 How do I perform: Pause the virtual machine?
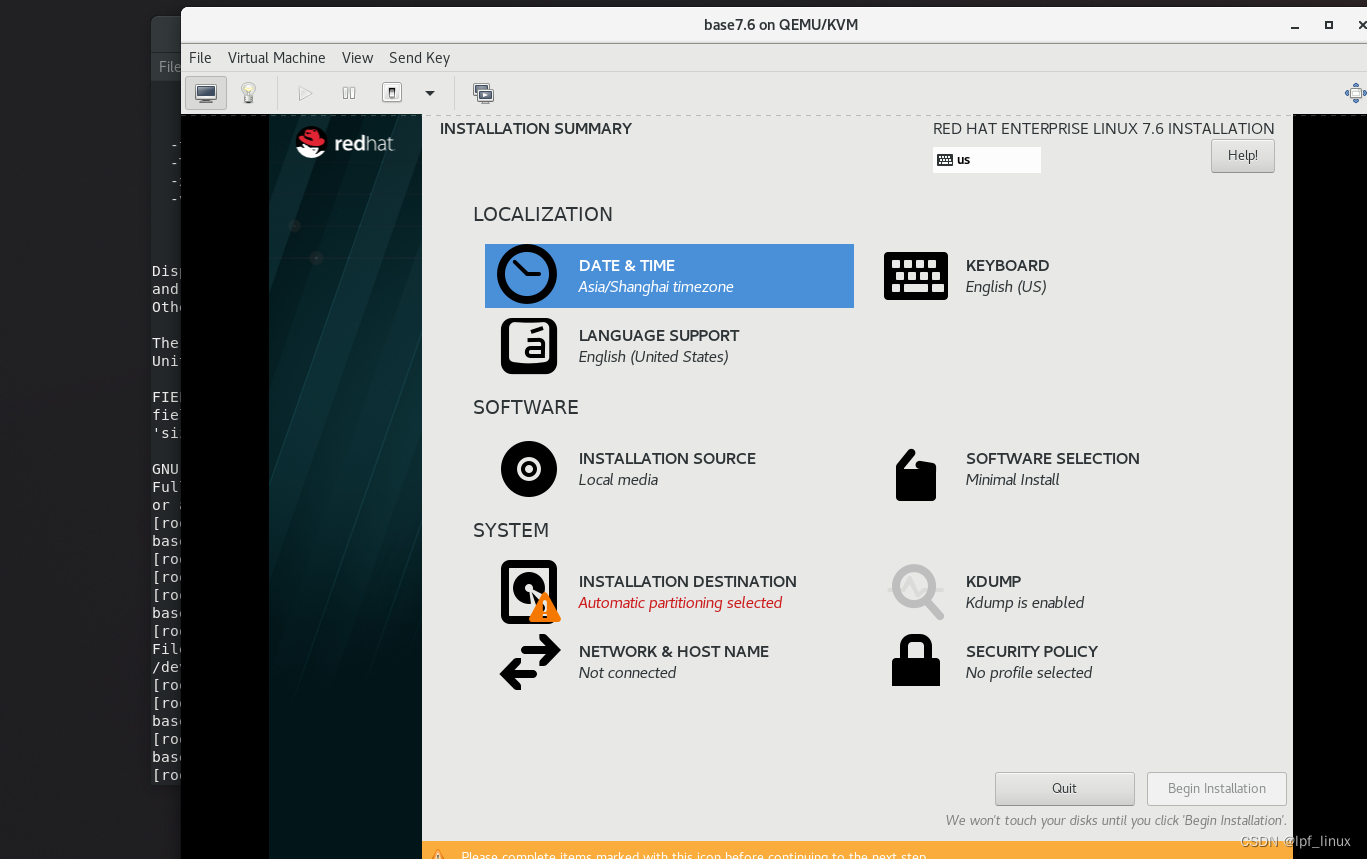coord(348,92)
